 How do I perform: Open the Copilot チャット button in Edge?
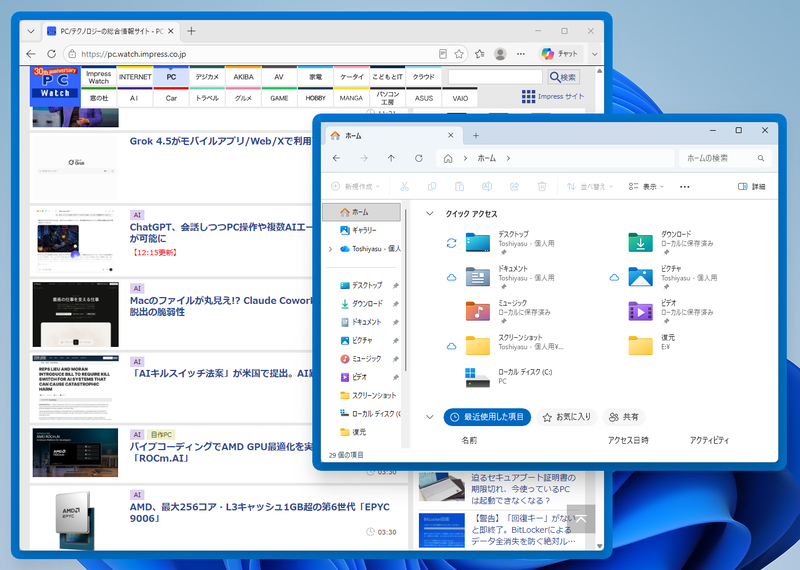tap(560, 54)
